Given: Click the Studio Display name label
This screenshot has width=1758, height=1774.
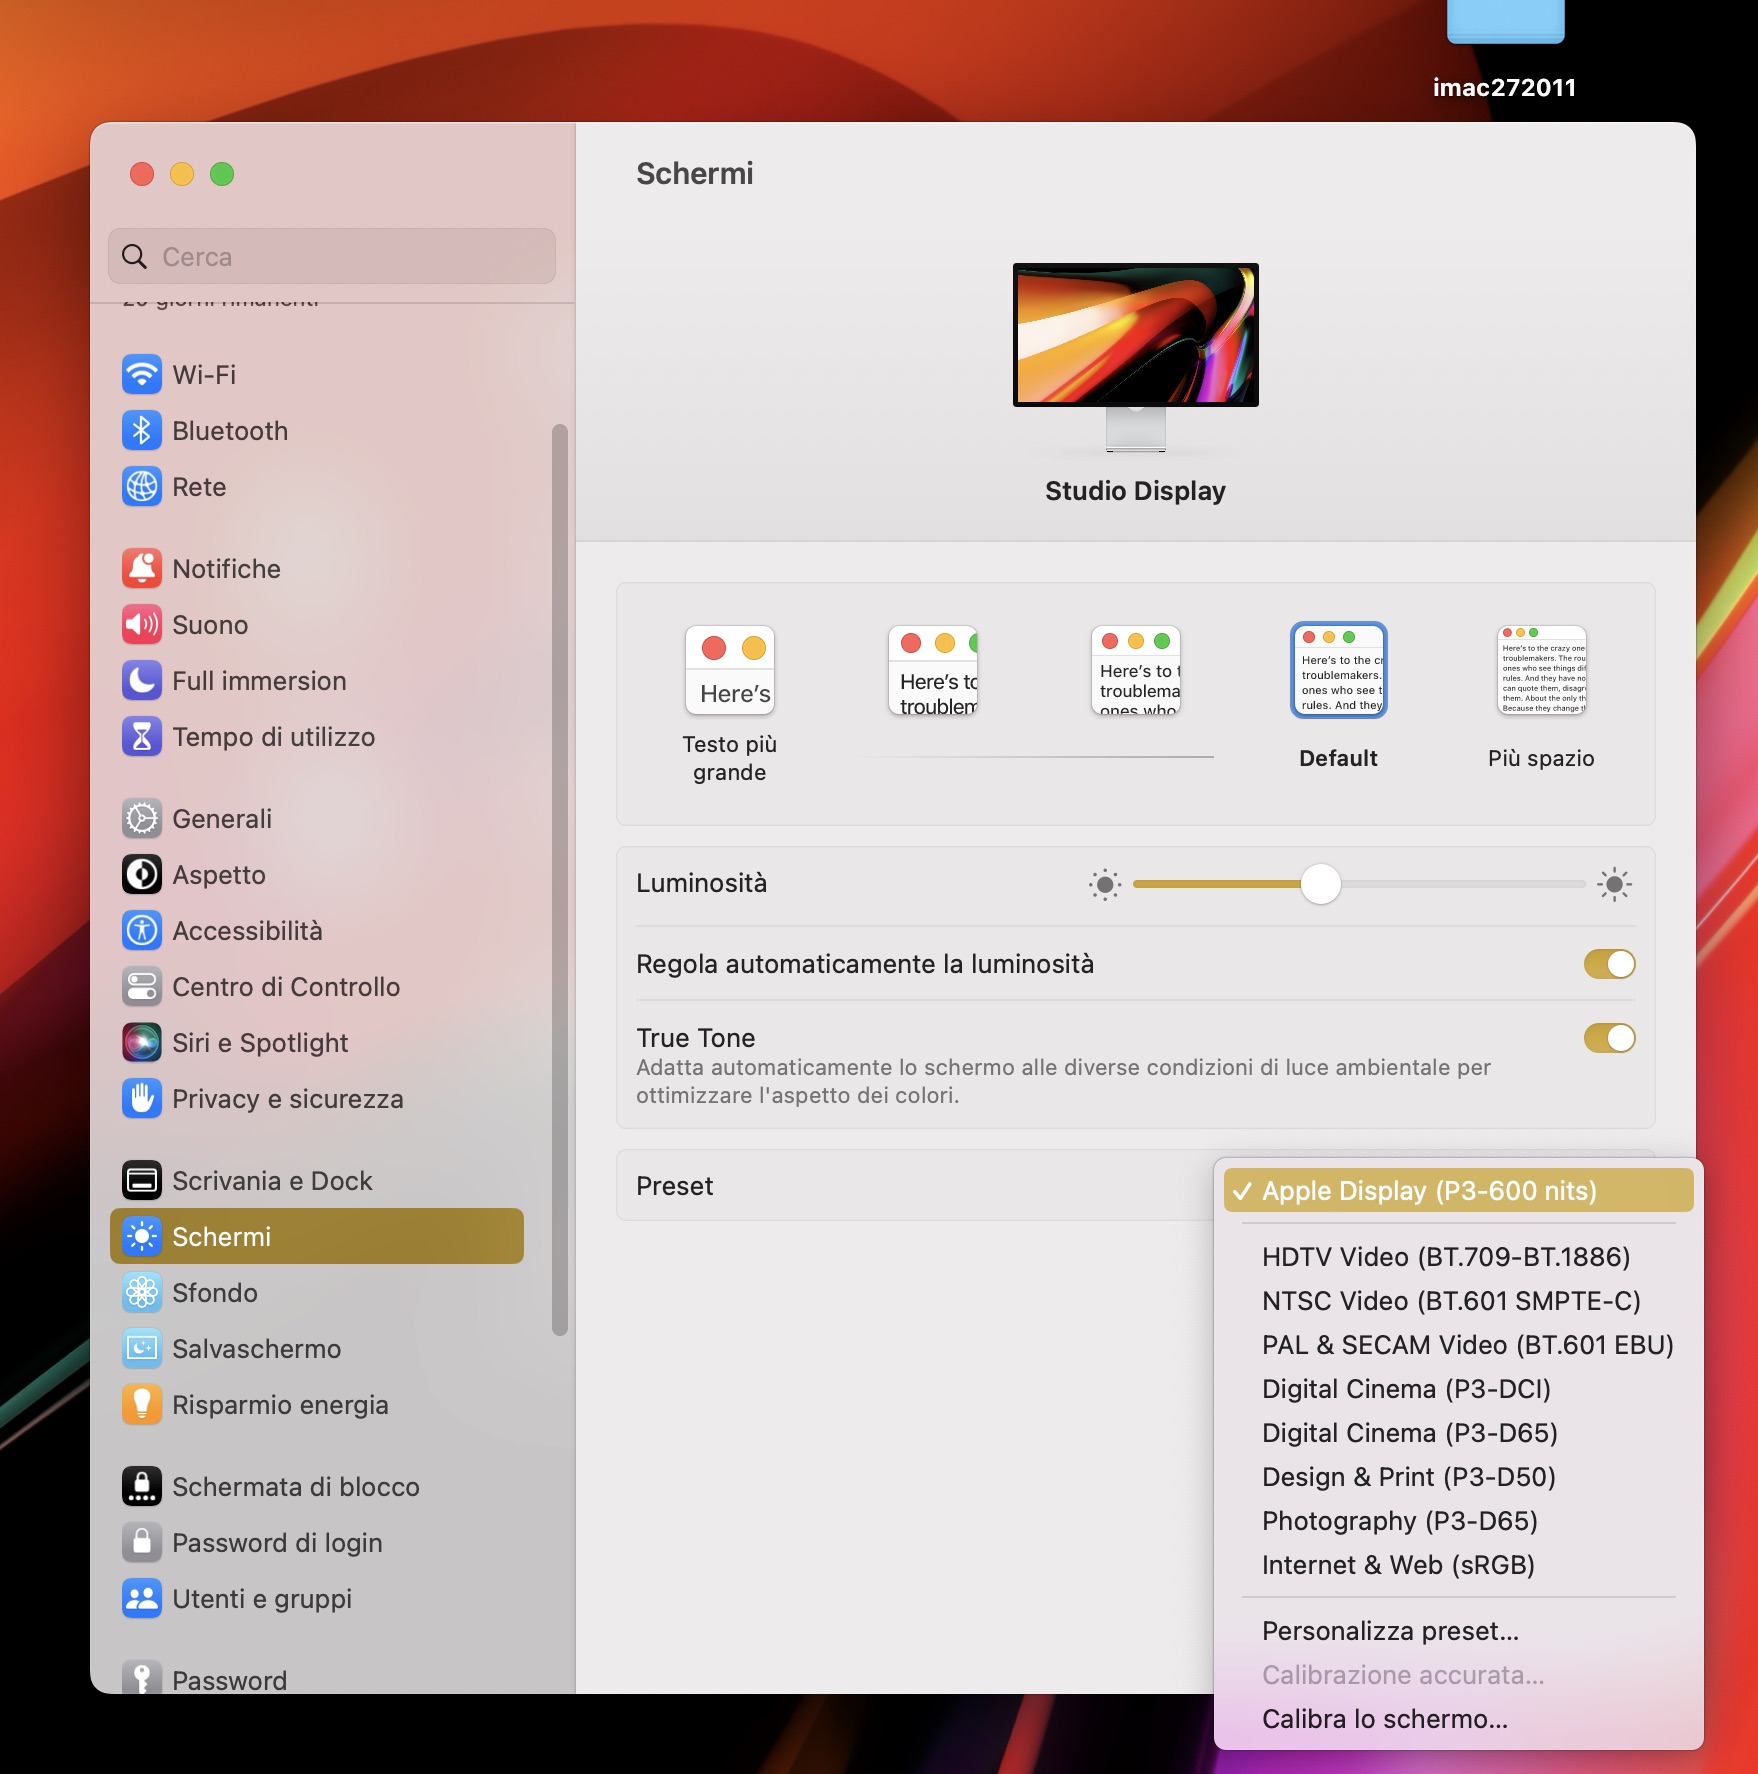Looking at the screenshot, I should pyautogui.click(x=1136, y=491).
